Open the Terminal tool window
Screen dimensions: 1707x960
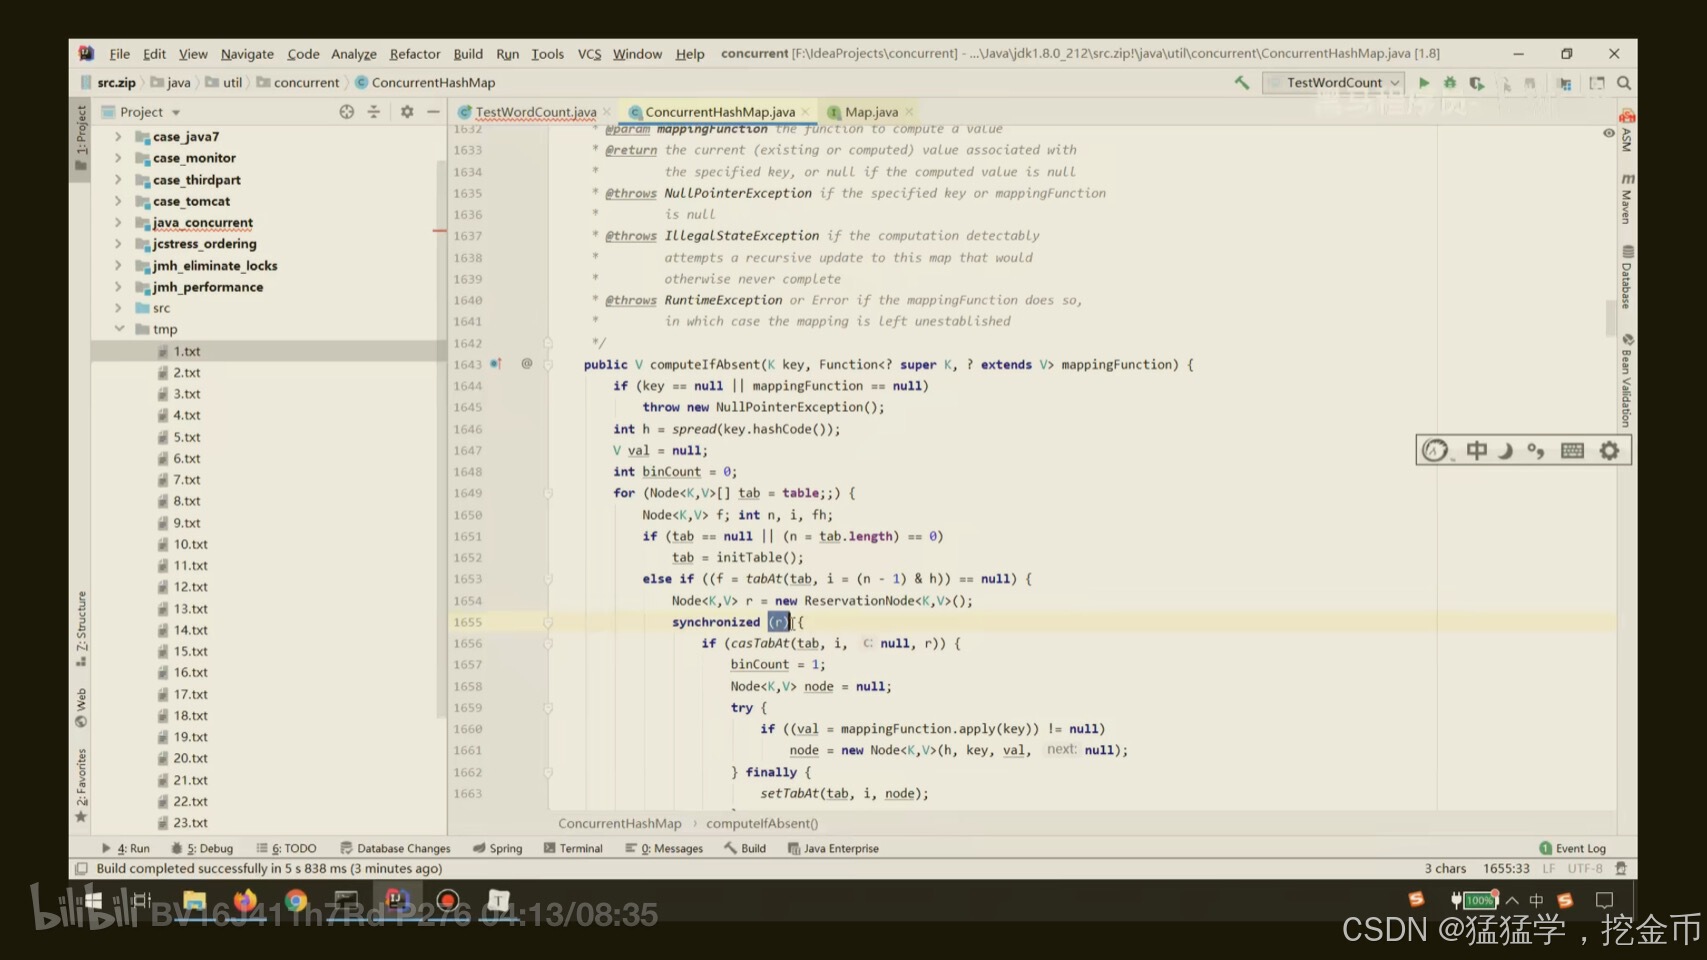pyautogui.click(x=573, y=848)
